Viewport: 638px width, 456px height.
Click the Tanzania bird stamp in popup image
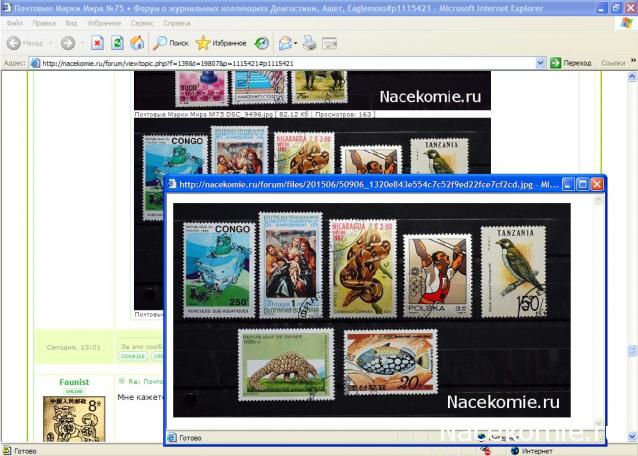[x=513, y=272]
